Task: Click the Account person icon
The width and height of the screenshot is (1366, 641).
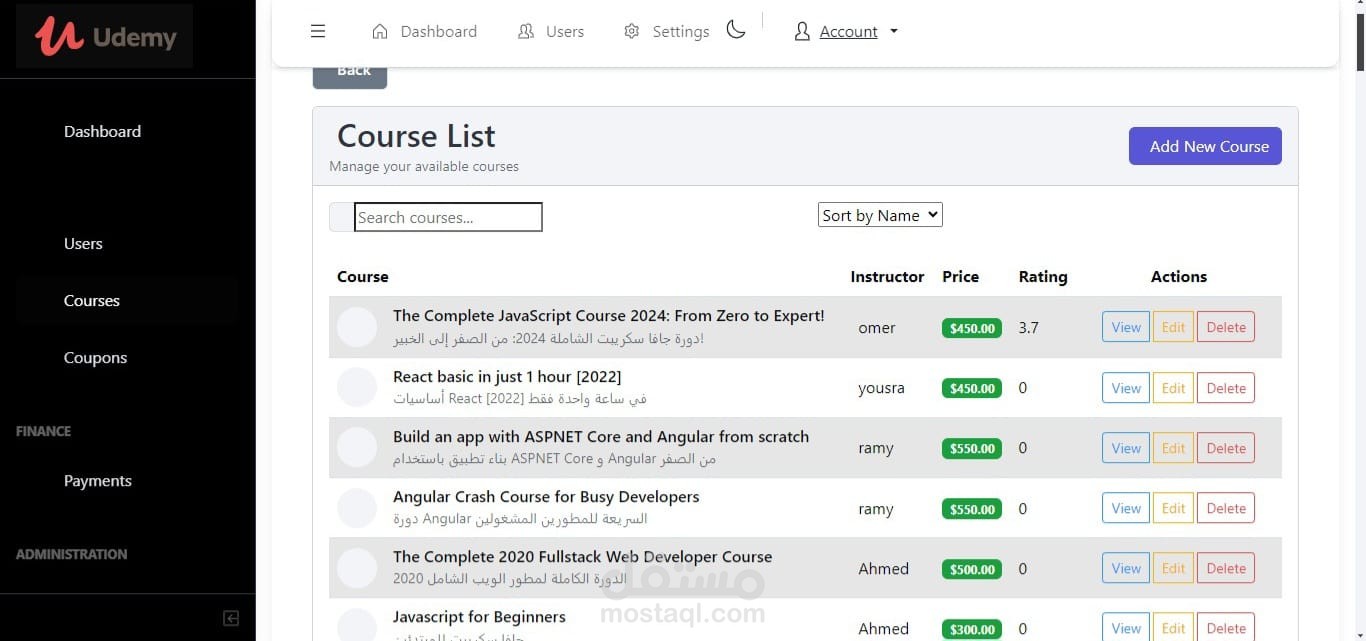Action: (802, 32)
